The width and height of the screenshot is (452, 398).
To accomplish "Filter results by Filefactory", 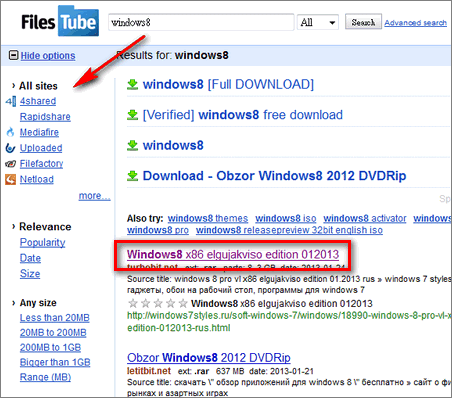I will (x=41, y=164).
